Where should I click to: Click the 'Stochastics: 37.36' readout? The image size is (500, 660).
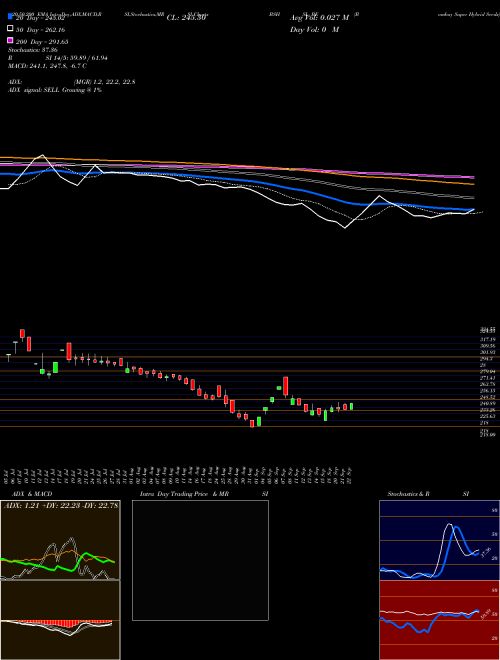pyautogui.click(x=33, y=50)
